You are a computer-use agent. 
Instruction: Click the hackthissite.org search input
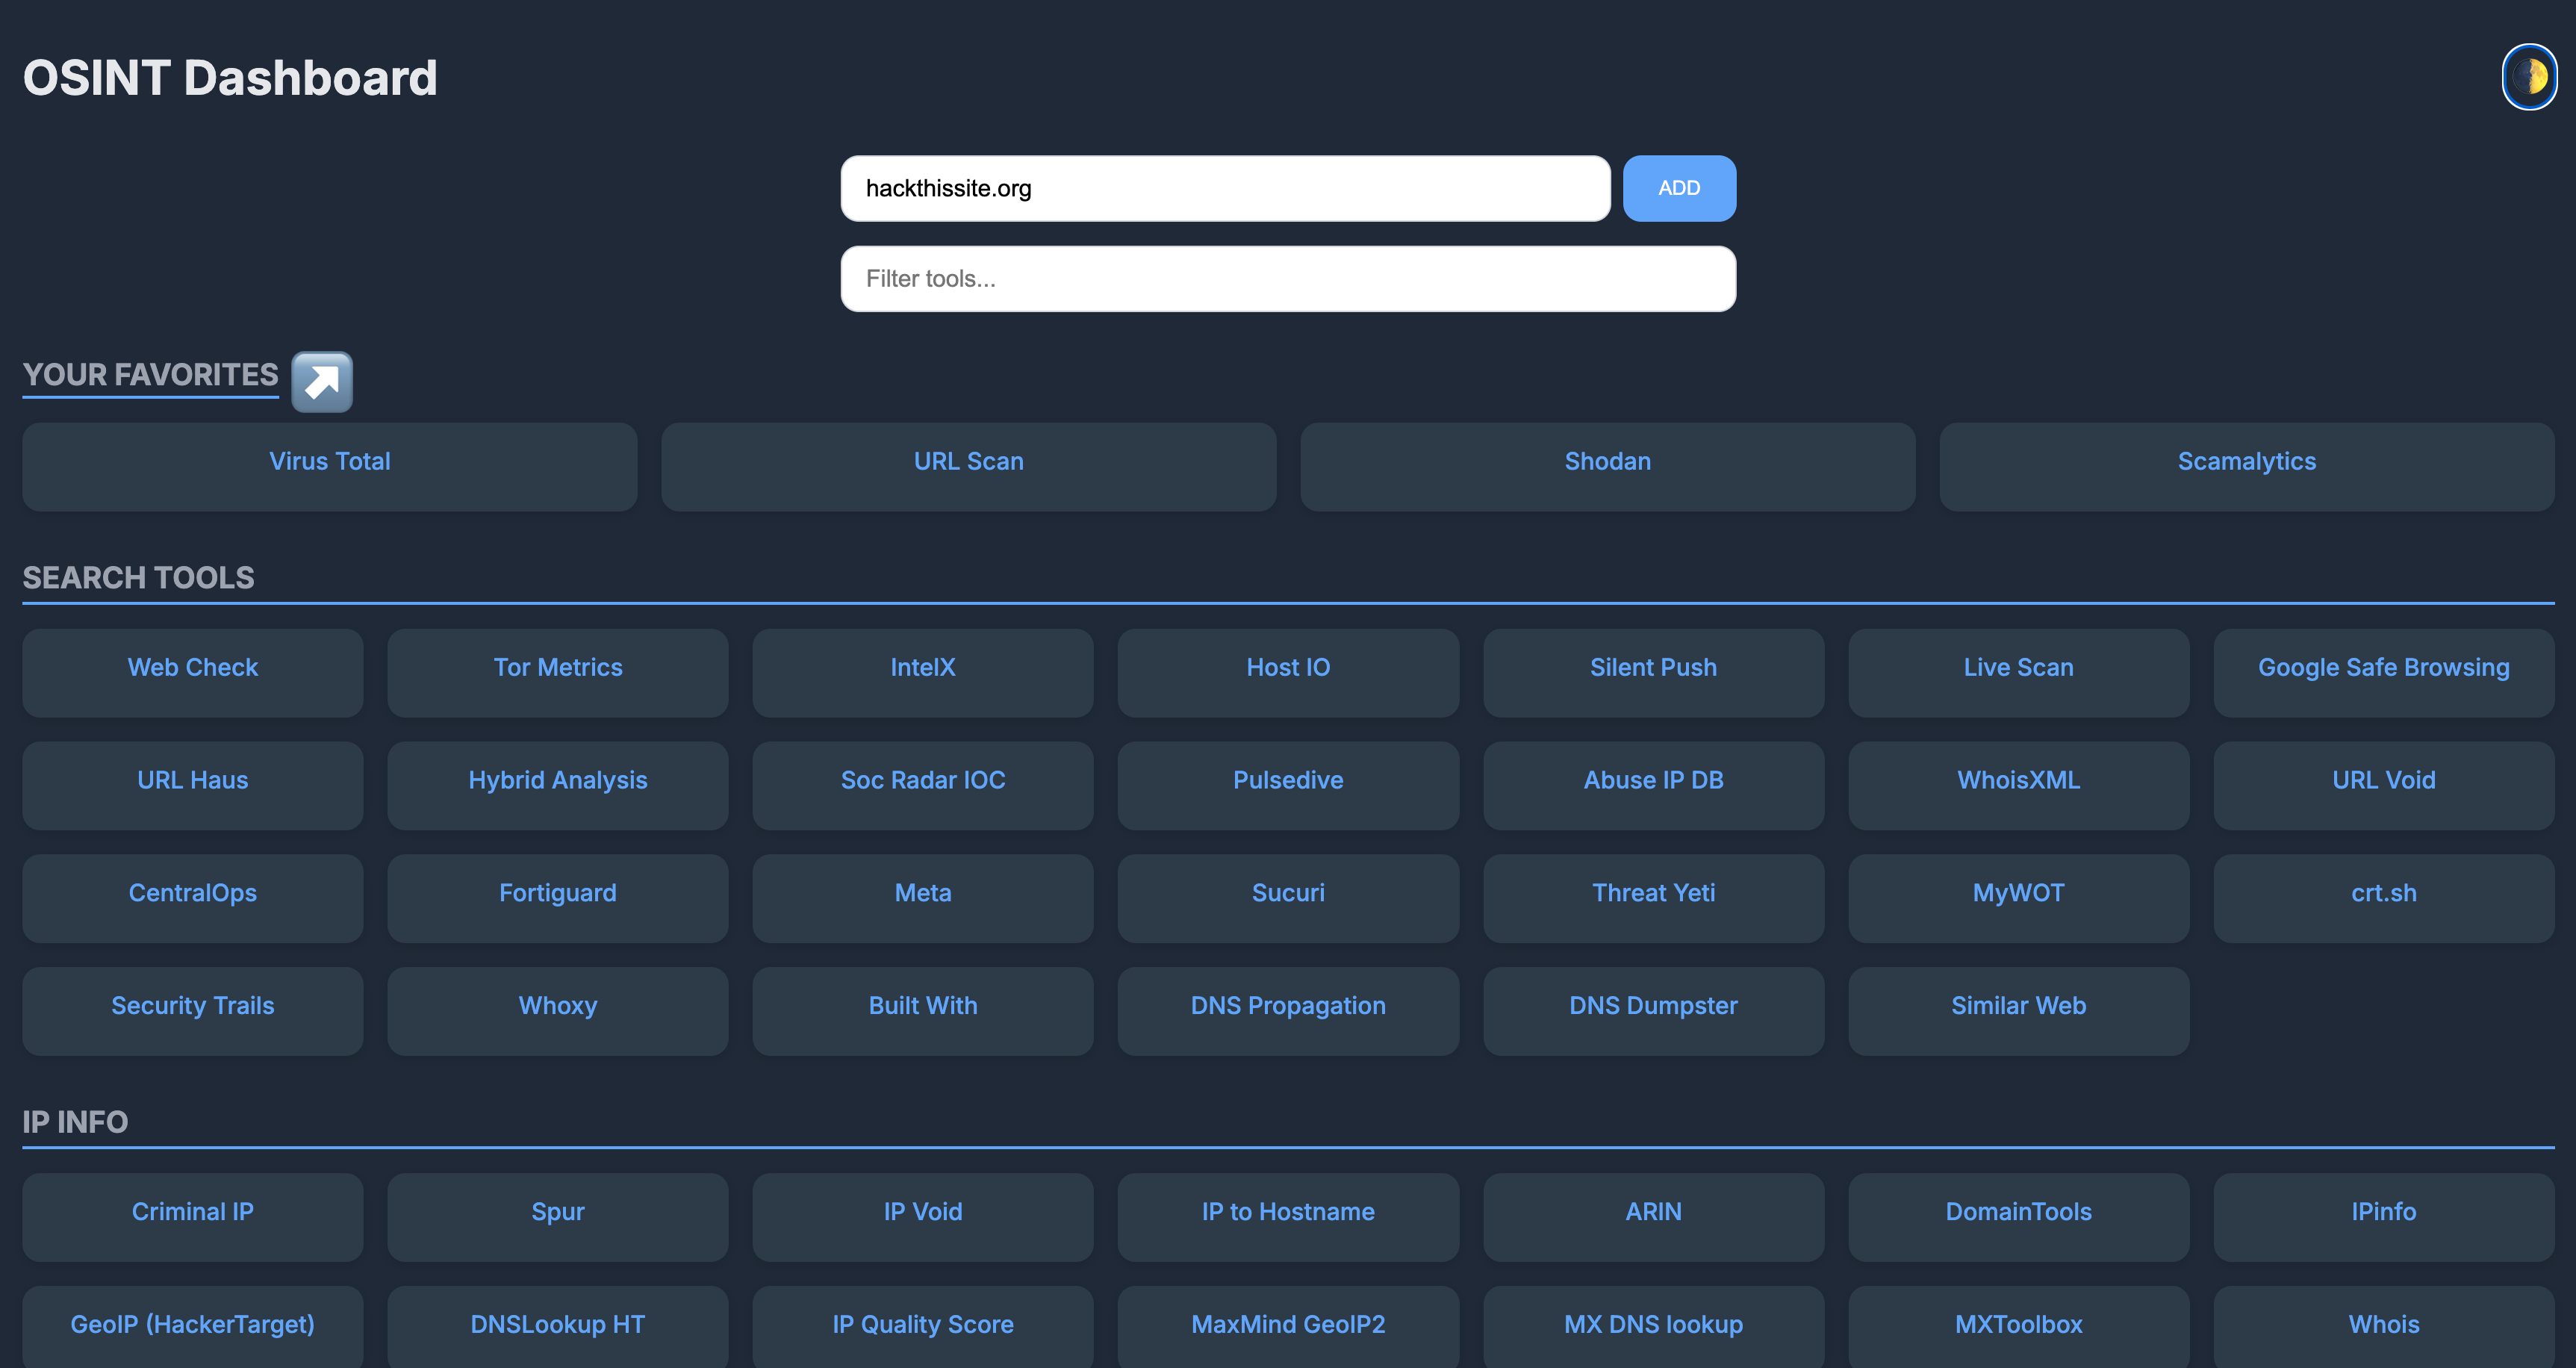click(1224, 189)
